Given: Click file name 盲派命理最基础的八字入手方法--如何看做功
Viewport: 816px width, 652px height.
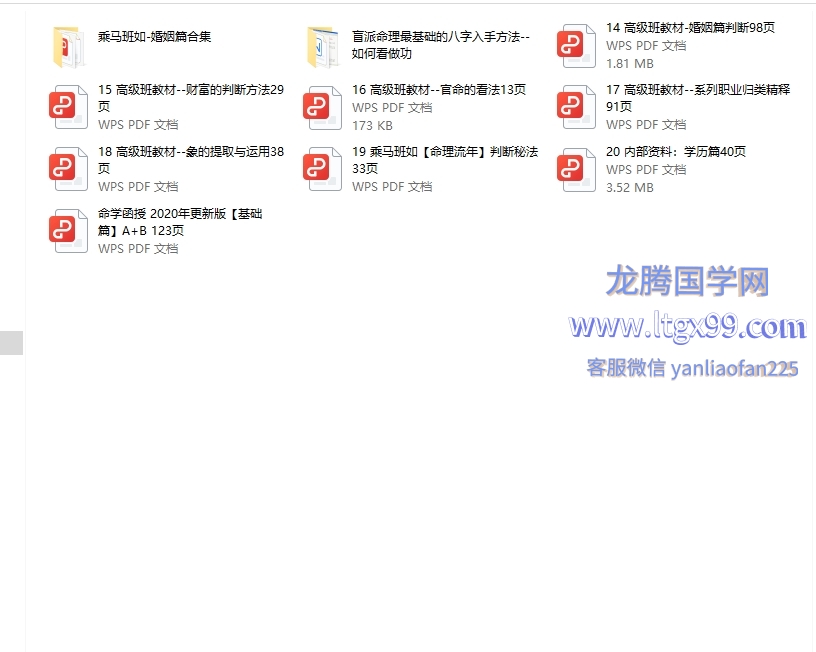Looking at the screenshot, I should pos(441,45).
